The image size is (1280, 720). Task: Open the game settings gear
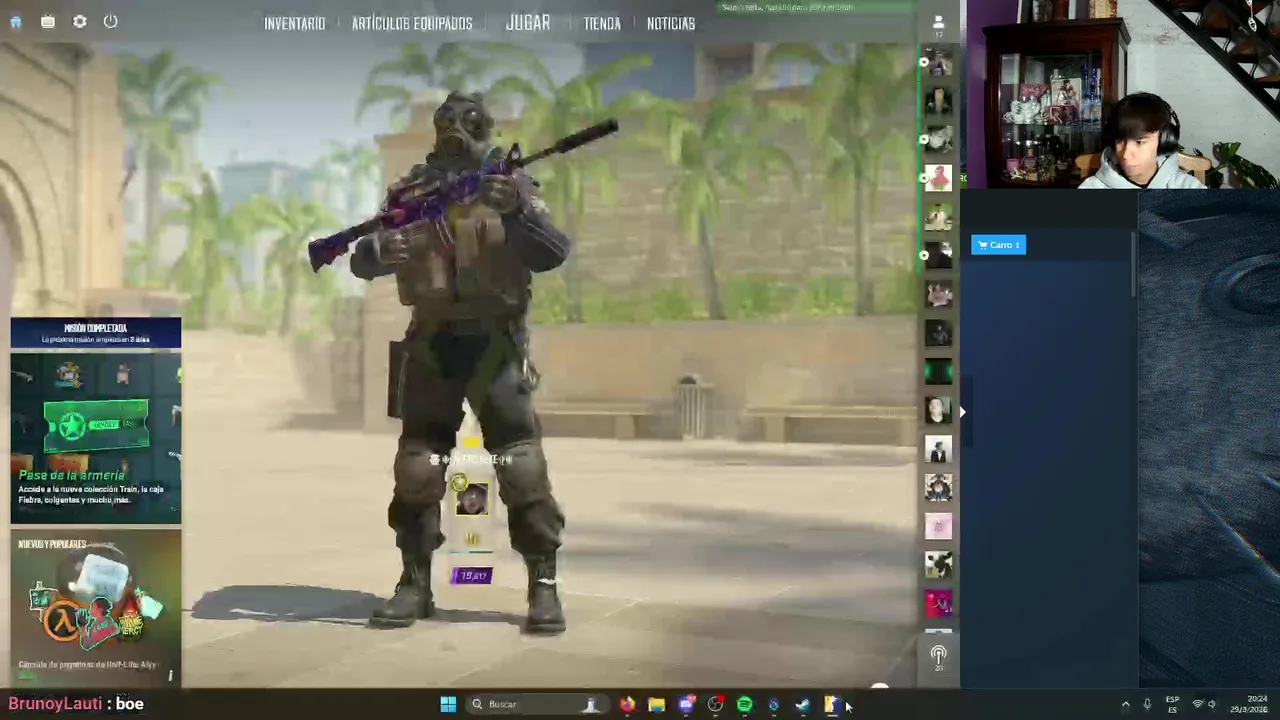coord(80,22)
